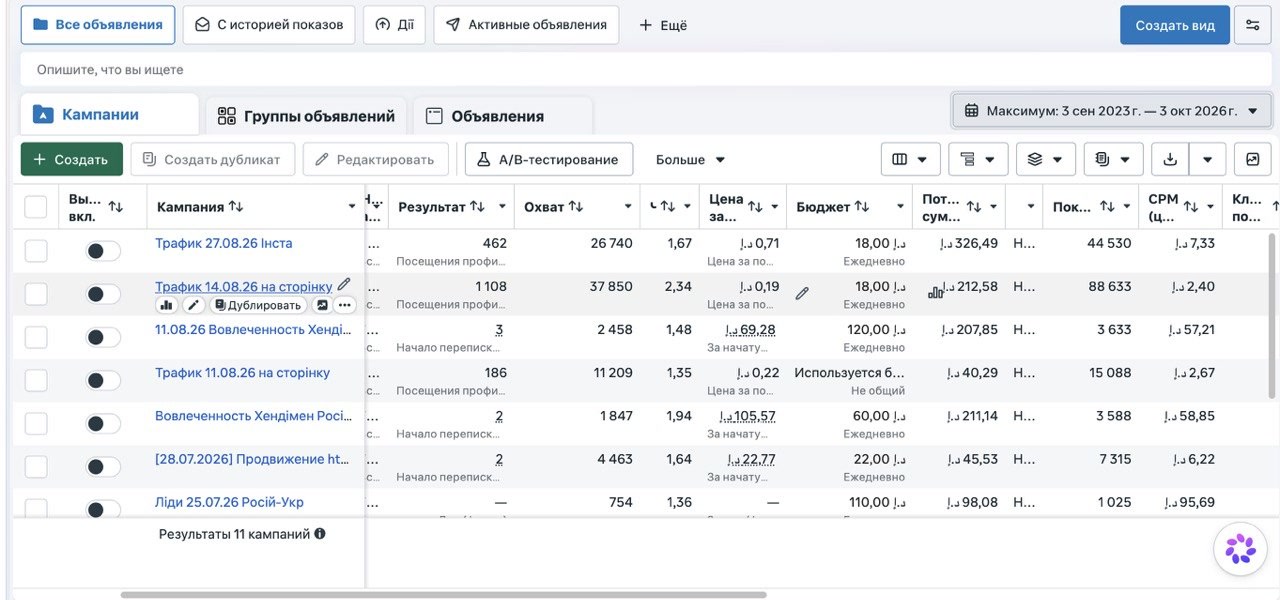Click info icon next to Результаты 11 кампаний
Screen dimensions: 1280x600
320,534
